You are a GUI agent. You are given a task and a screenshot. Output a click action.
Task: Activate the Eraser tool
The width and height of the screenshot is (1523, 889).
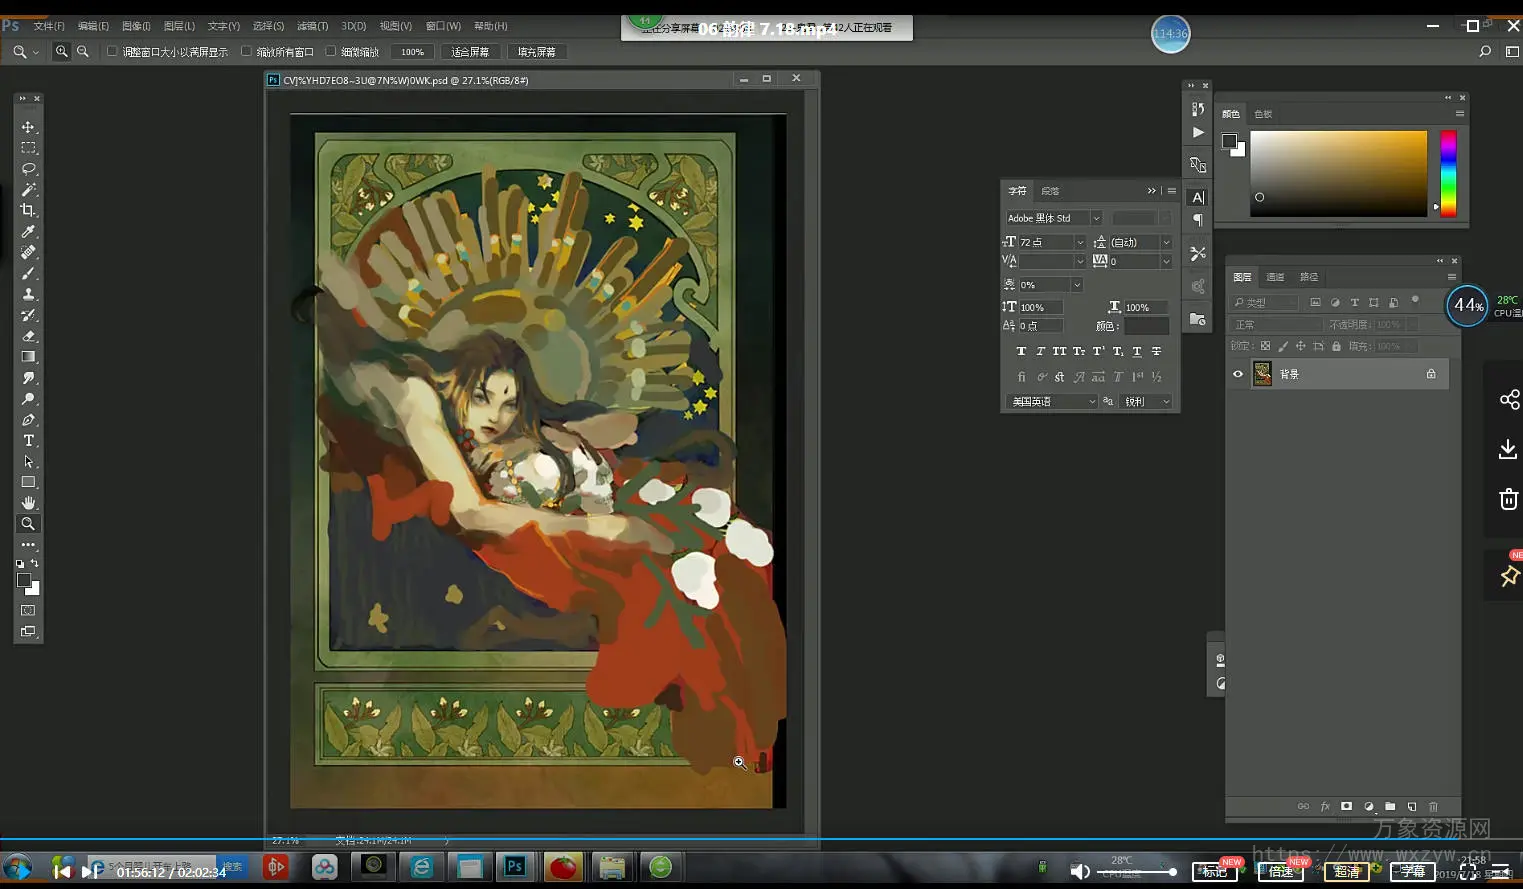point(28,336)
